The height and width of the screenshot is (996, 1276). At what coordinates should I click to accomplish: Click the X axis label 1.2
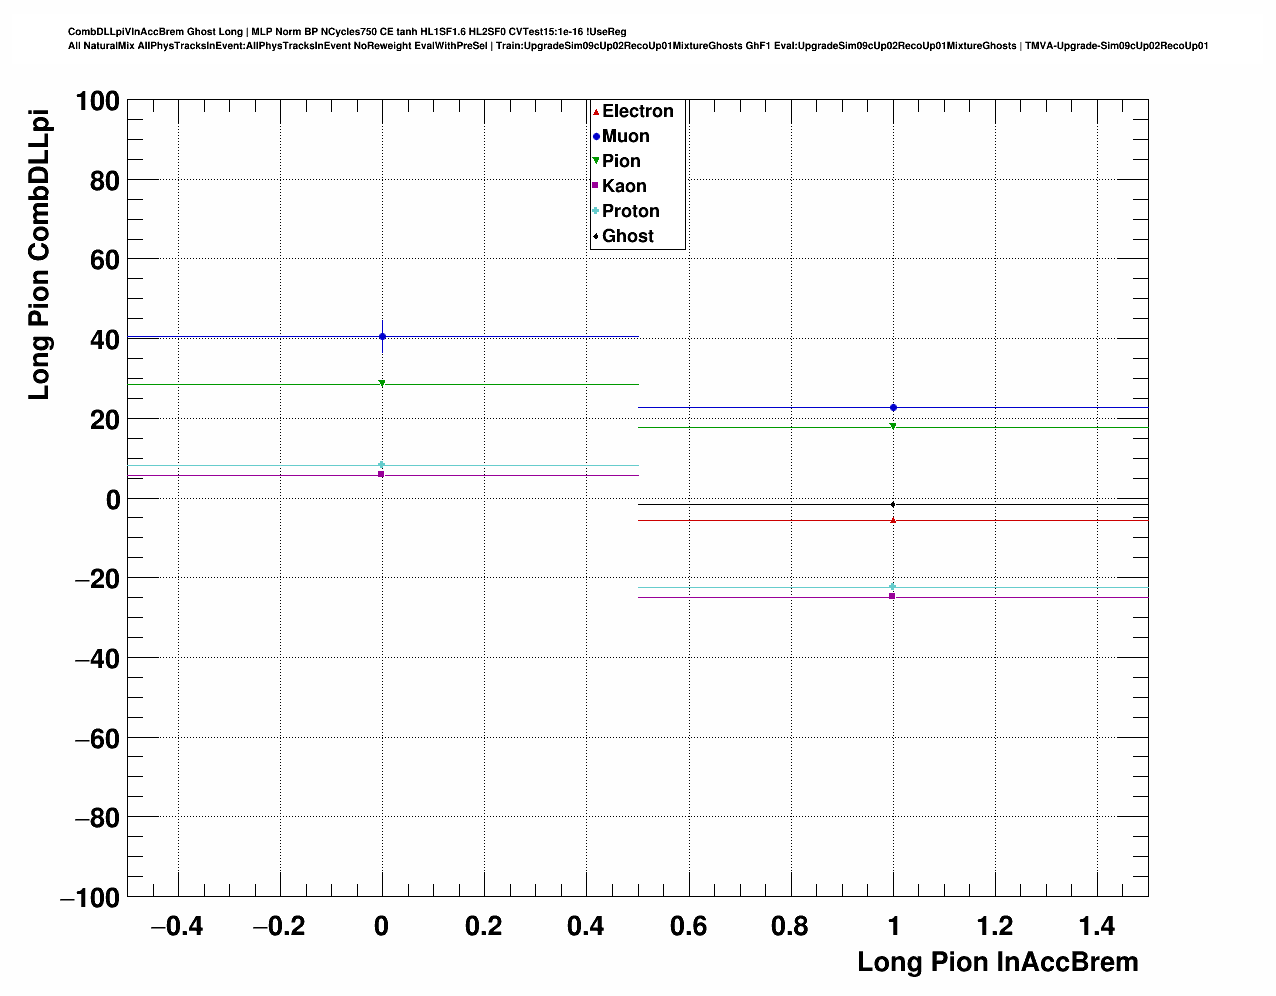[x=995, y=926]
